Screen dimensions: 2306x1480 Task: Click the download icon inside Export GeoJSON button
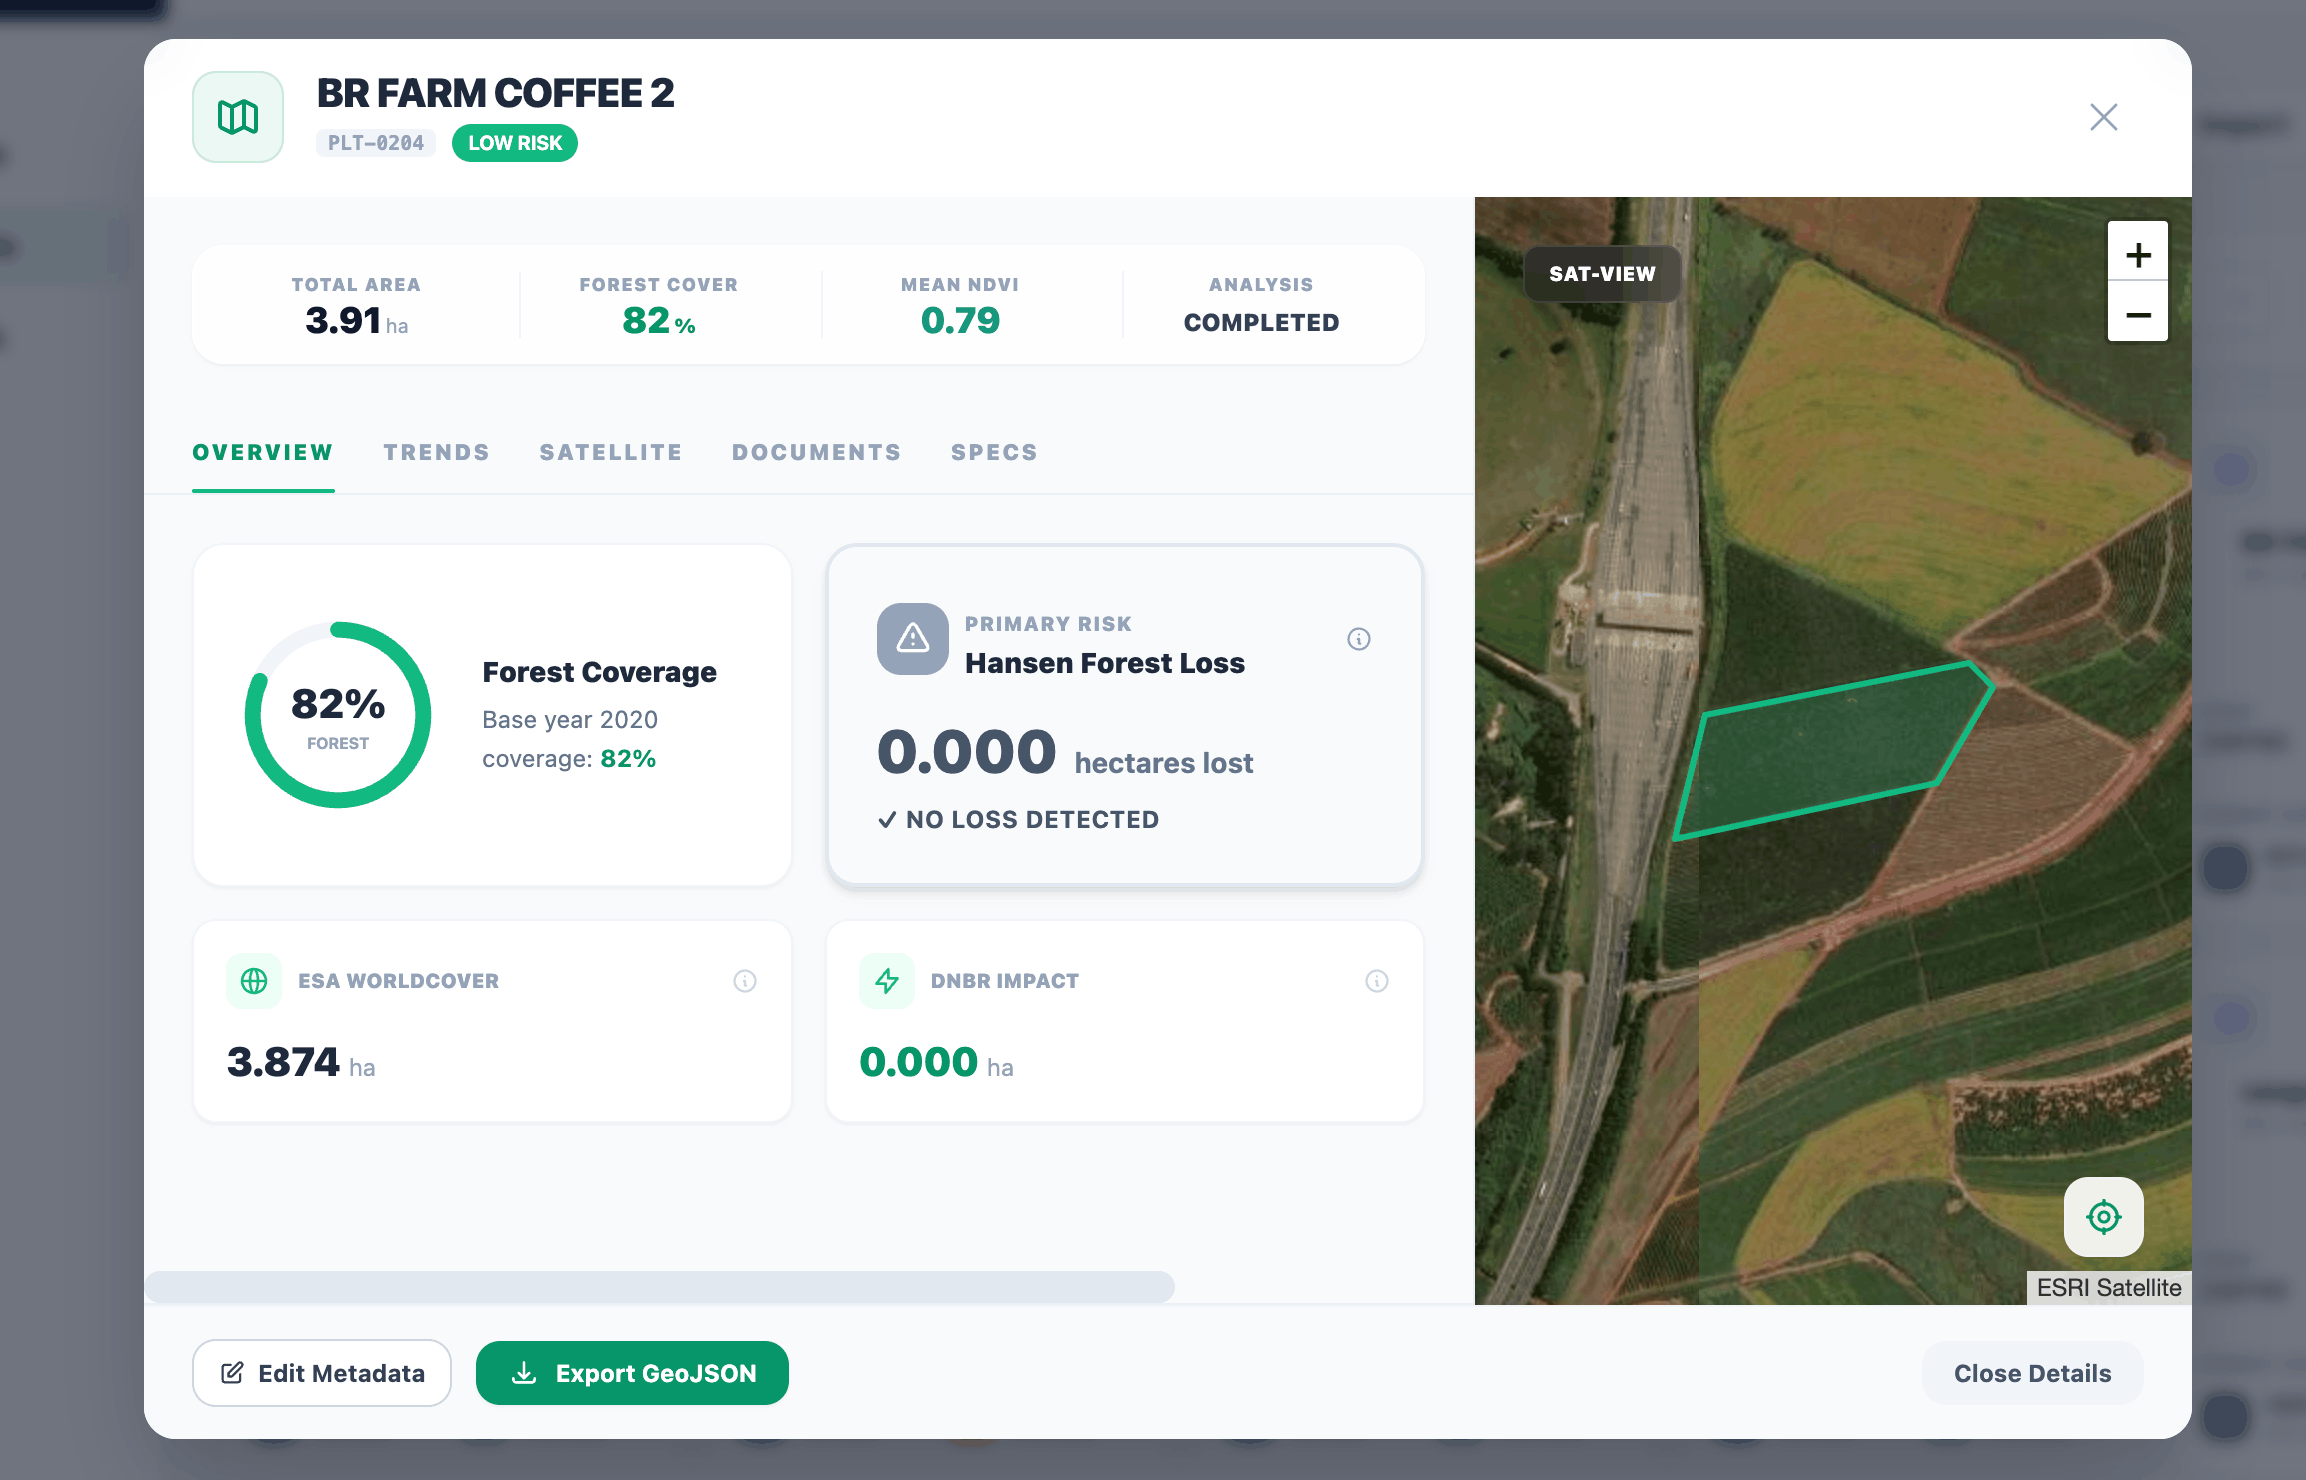[x=524, y=1372]
